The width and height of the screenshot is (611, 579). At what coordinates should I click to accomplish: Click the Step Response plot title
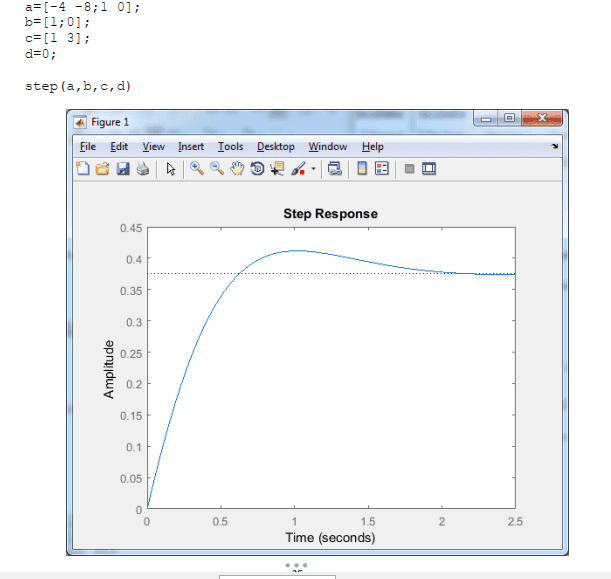click(x=330, y=214)
